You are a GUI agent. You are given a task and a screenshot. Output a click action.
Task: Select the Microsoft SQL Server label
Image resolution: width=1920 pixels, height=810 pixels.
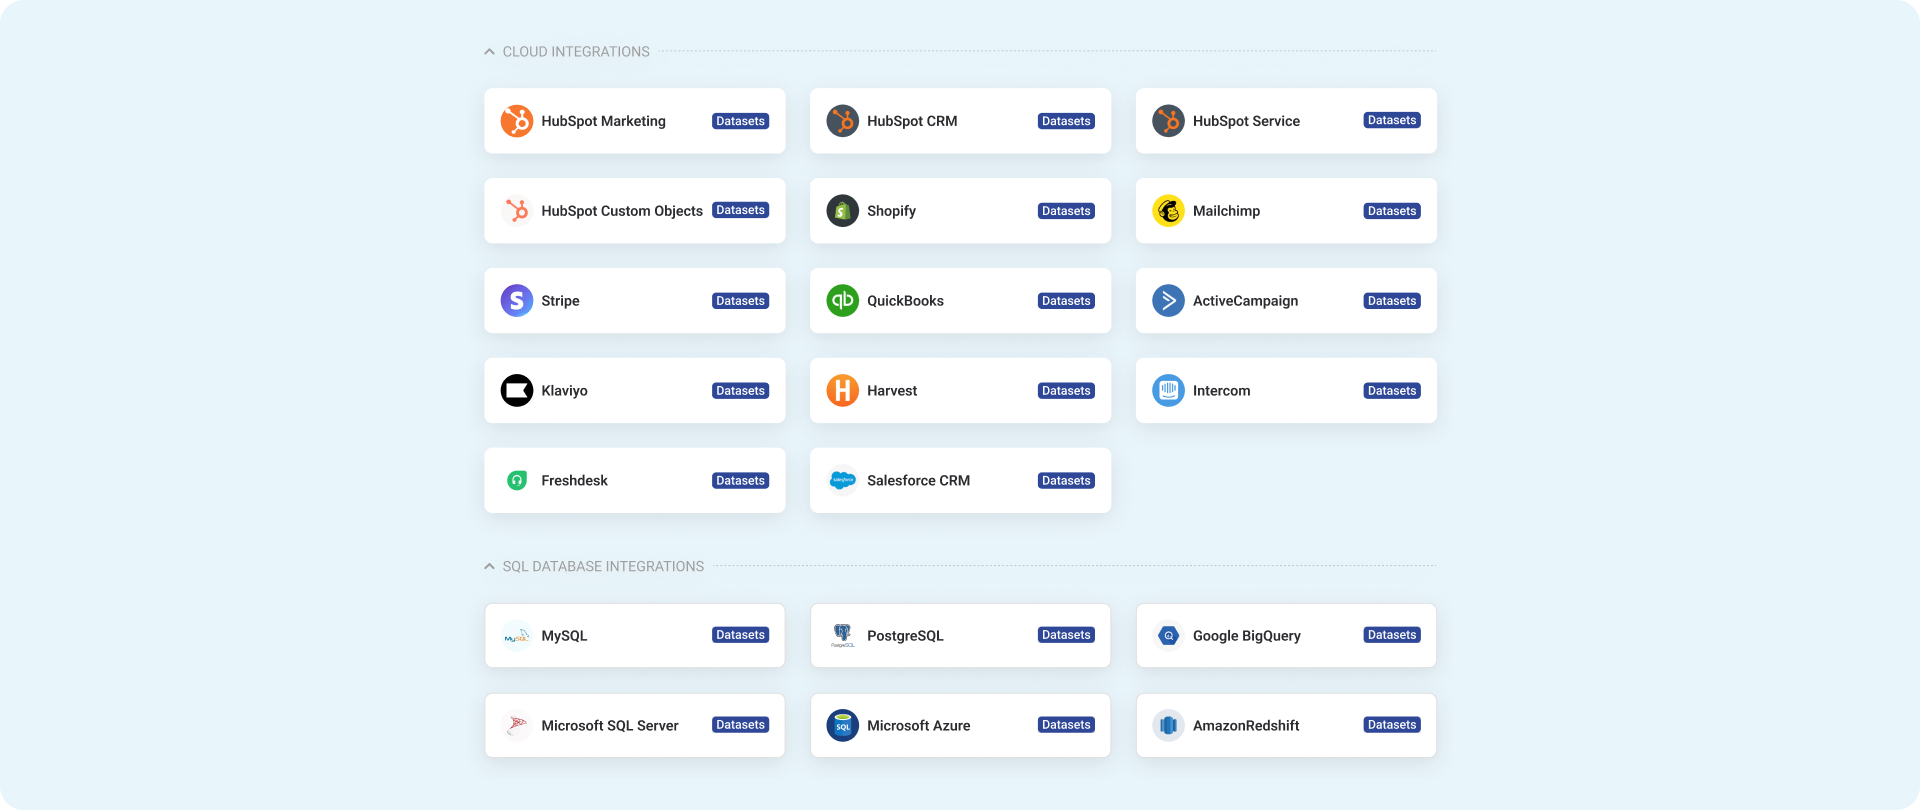[x=609, y=726]
